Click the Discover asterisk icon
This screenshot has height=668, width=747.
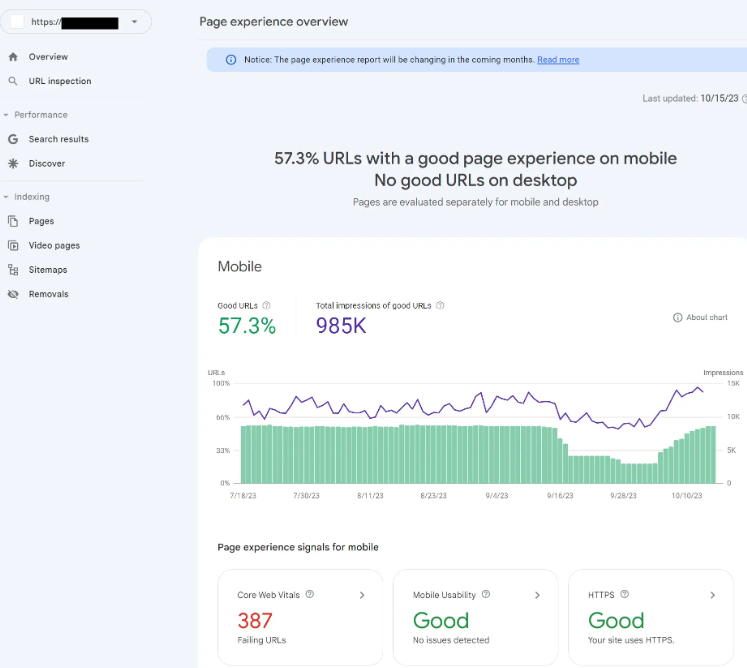point(13,163)
